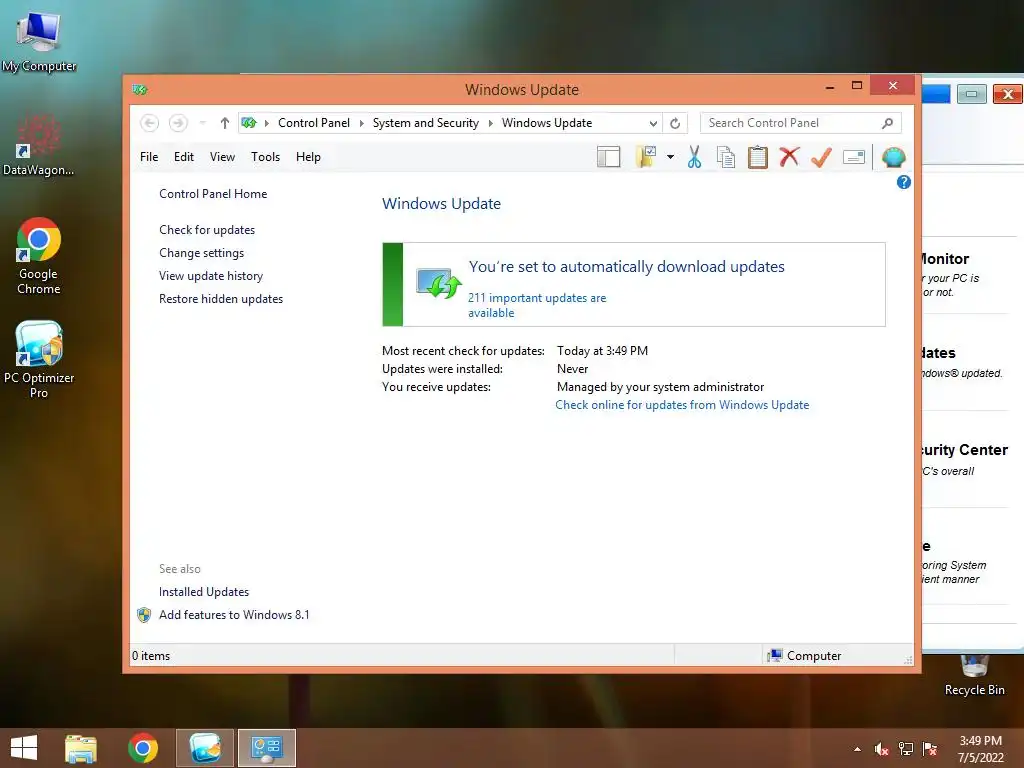The image size is (1024, 768).
Task: Click the muted volume tray icon
Action: 881,749
